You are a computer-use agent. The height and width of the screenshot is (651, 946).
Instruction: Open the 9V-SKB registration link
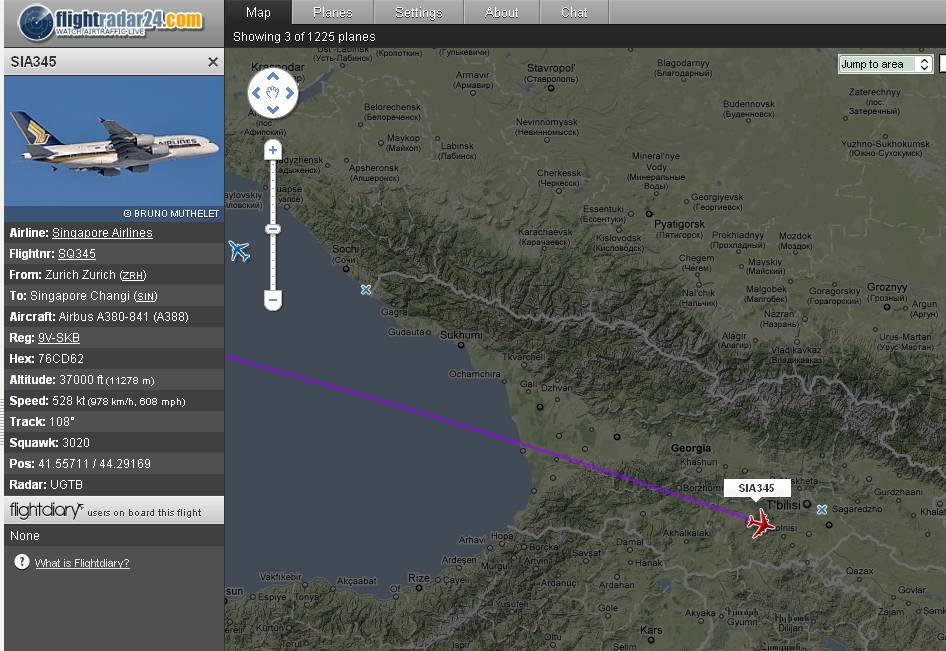click(59, 338)
